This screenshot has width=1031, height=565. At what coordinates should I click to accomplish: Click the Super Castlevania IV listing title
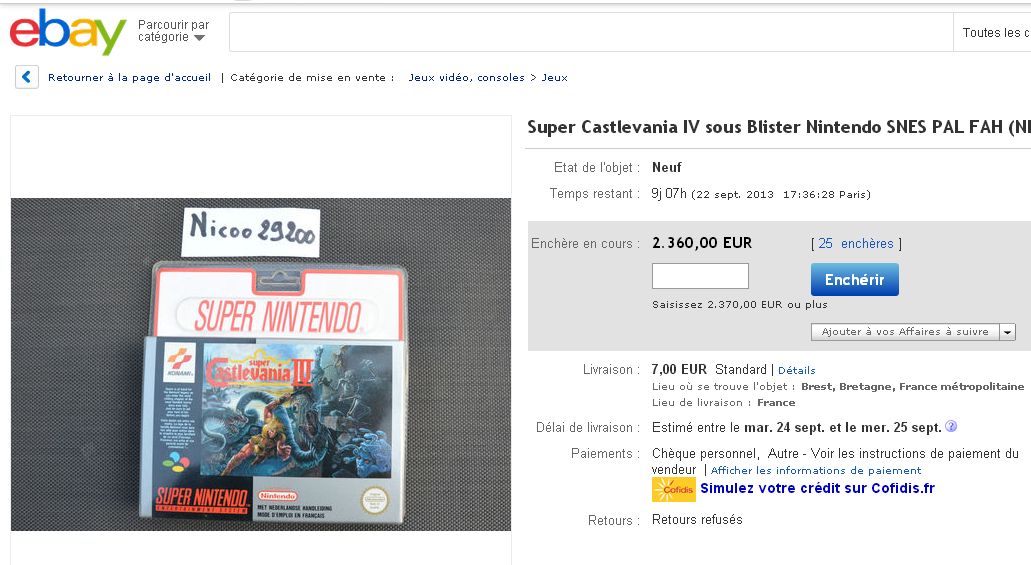(779, 126)
